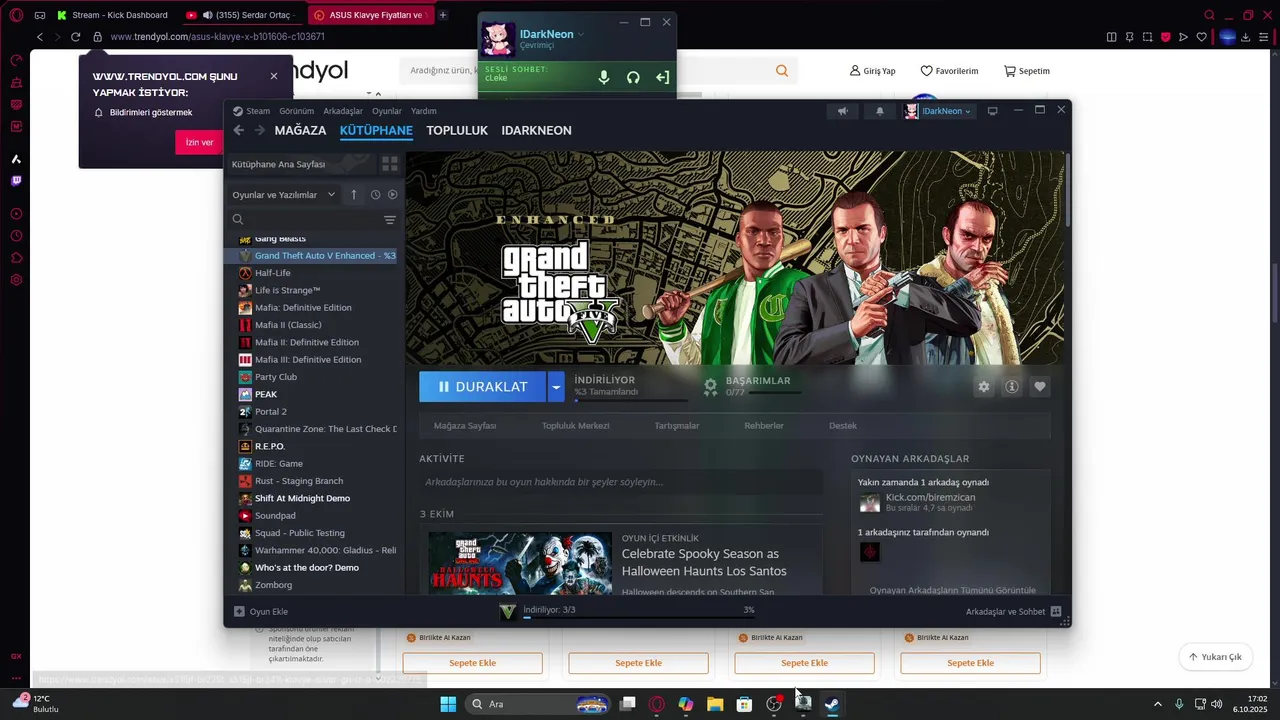
Task: Open Arkadaşlar menu
Action: pyautogui.click(x=343, y=111)
